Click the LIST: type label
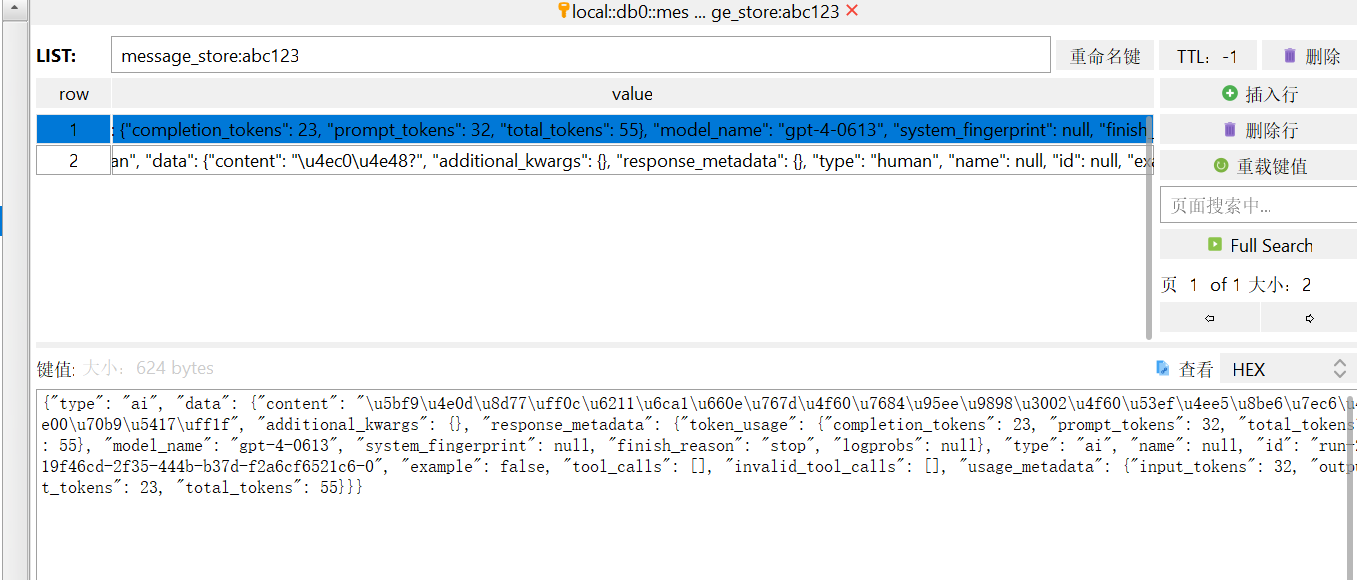The image size is (1357, 580). tap(56, 56)
